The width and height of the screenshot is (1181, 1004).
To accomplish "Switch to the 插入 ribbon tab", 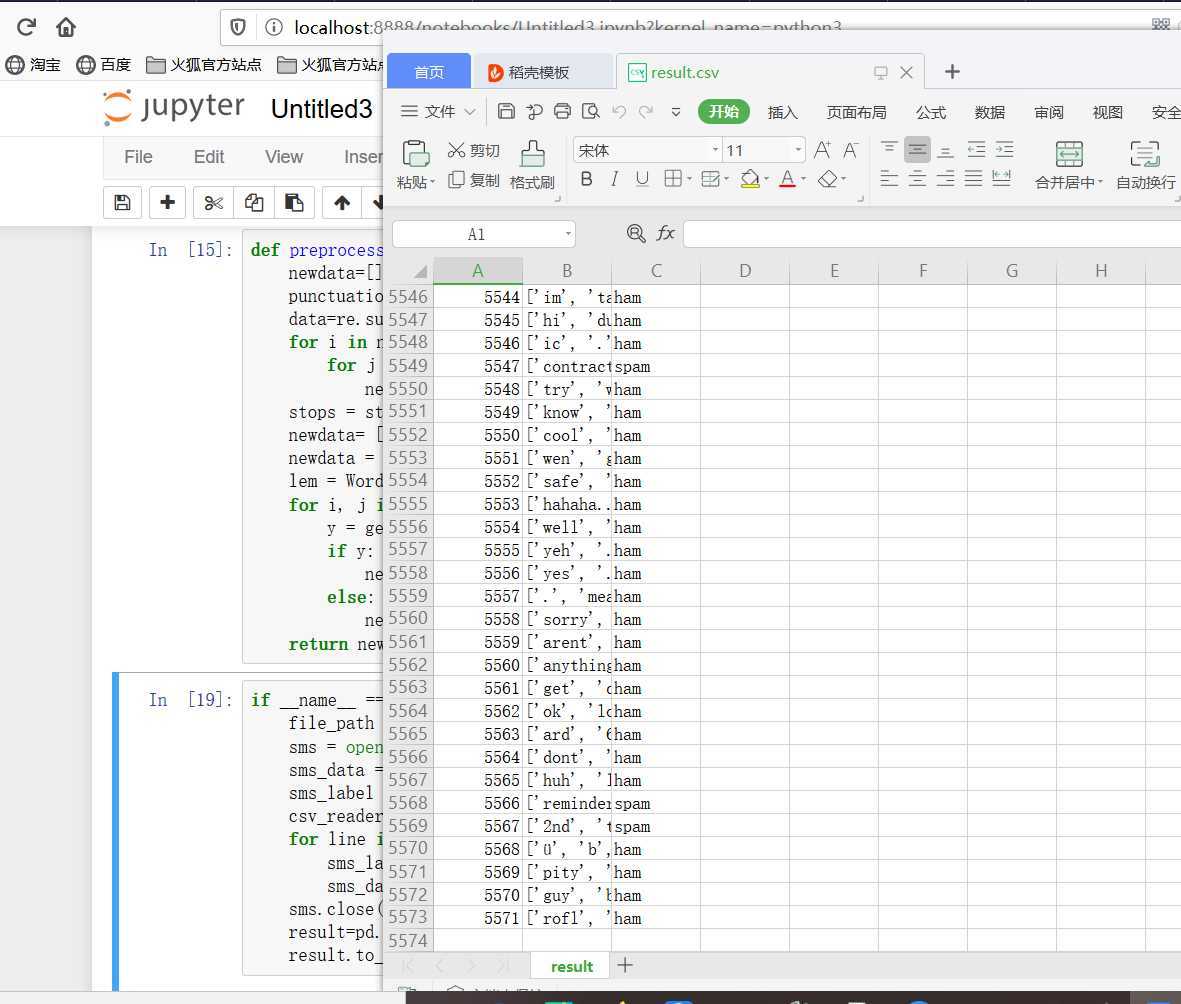I will click(782, 112).
